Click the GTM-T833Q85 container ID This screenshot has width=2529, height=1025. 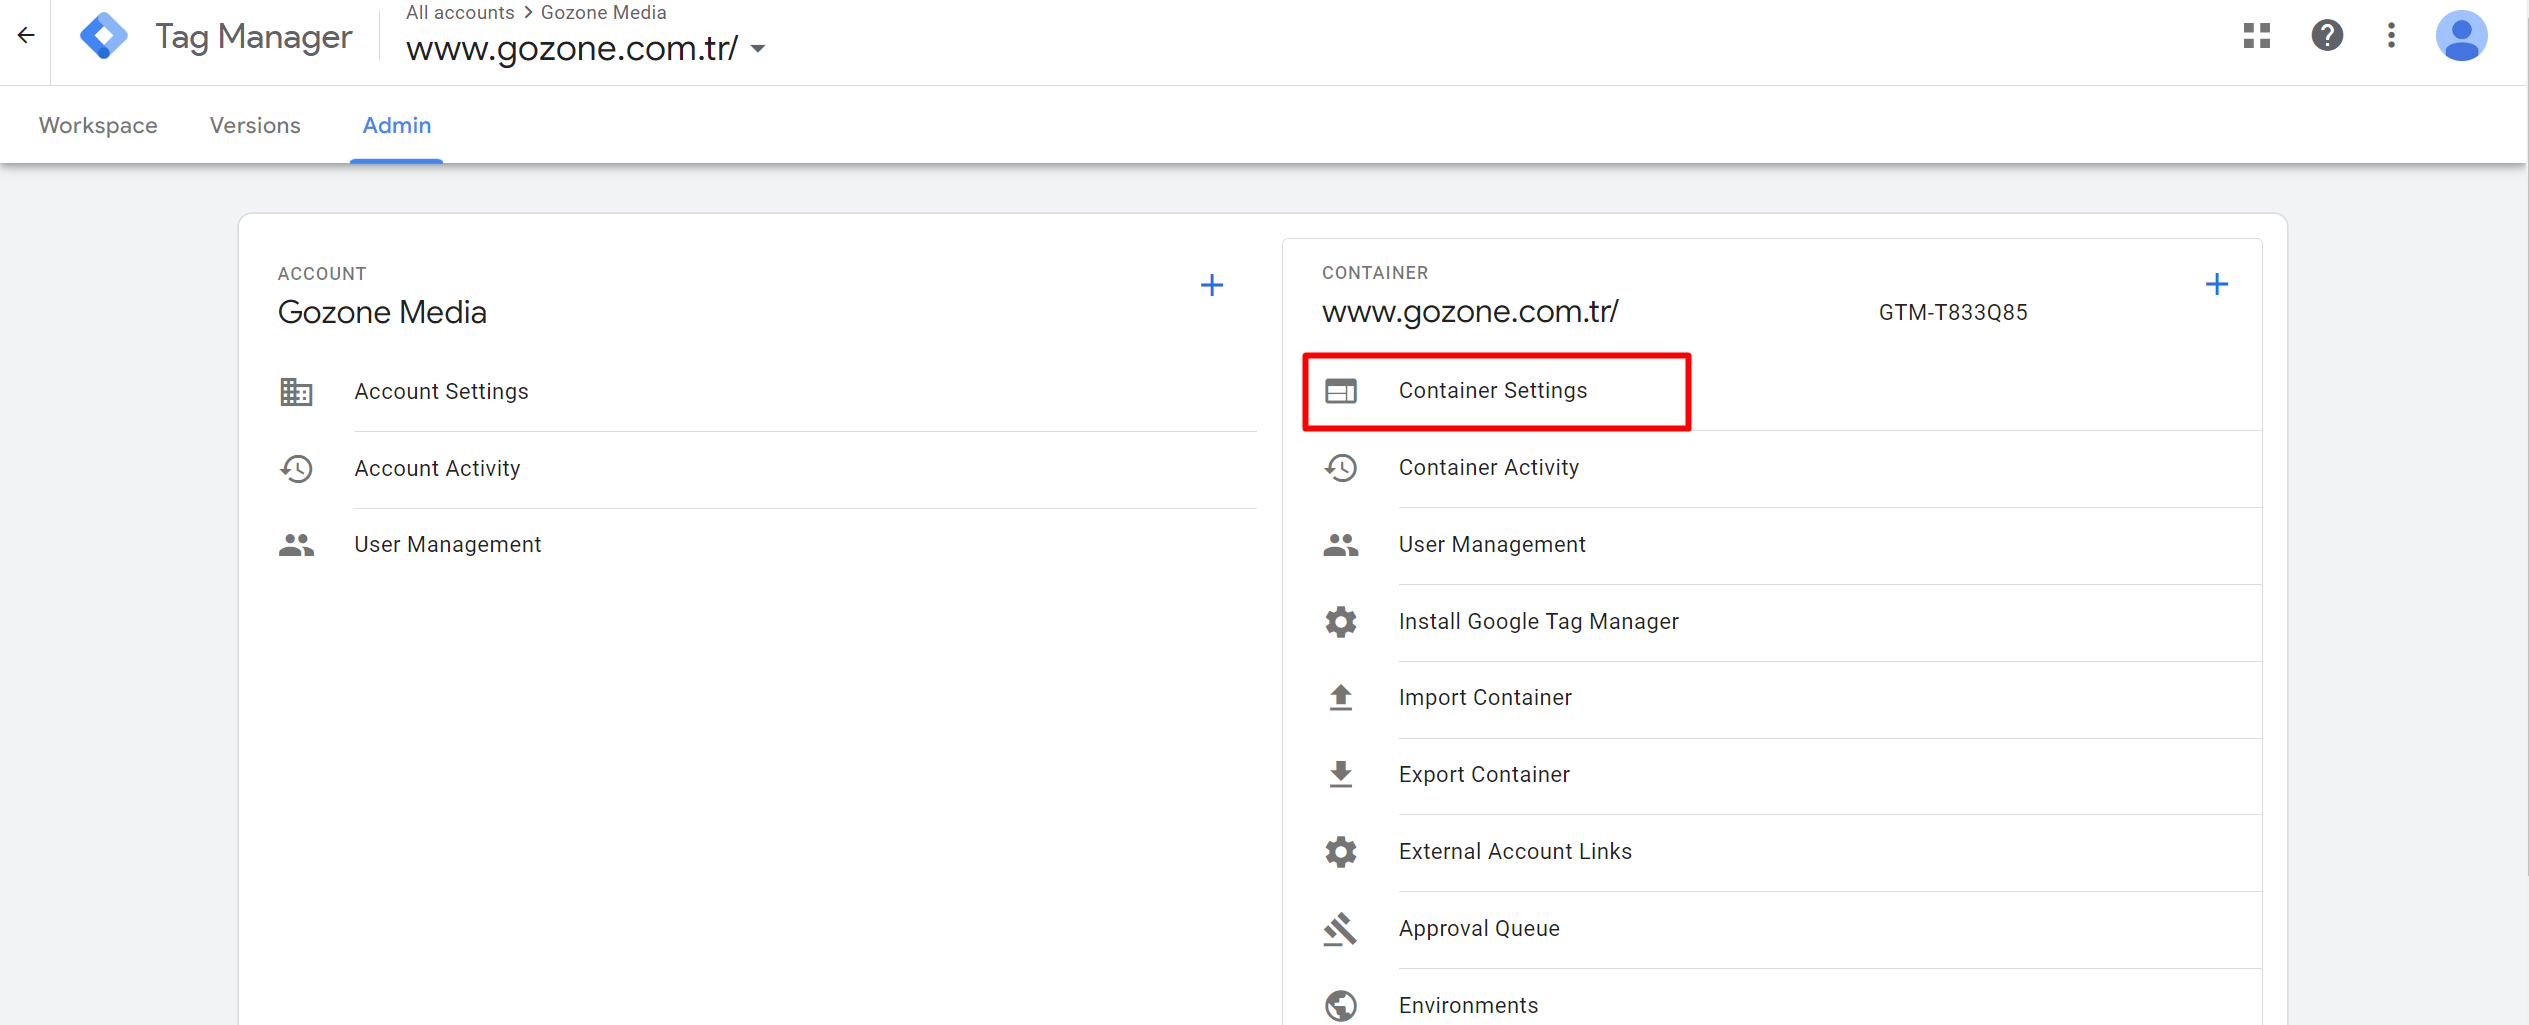pos(1952,313)
